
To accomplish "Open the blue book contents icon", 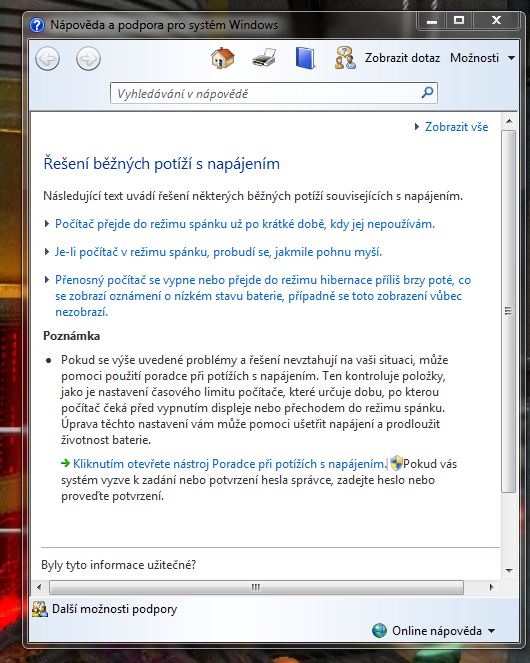I will click(305, 58).
